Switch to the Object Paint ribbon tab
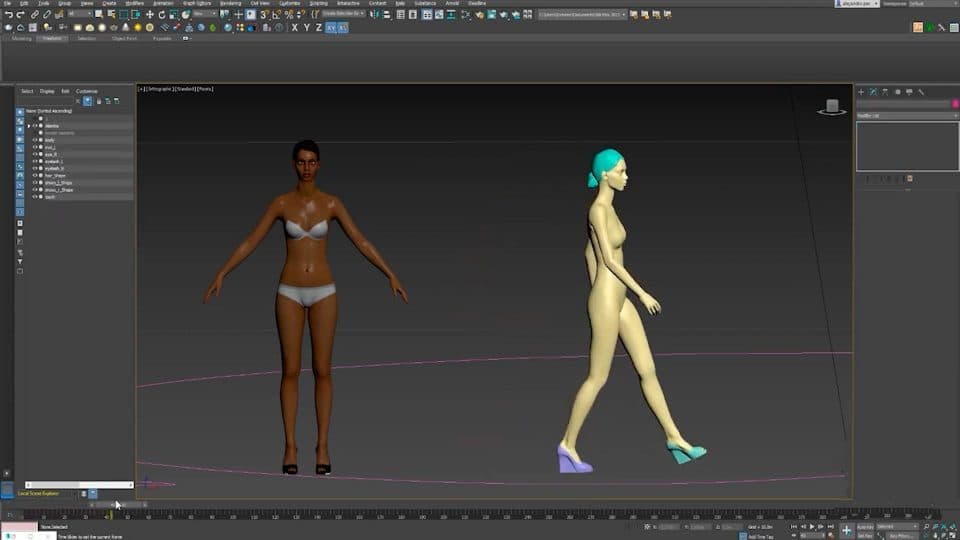This screenshot has width=960, height=540. click(x=124, y=38)
